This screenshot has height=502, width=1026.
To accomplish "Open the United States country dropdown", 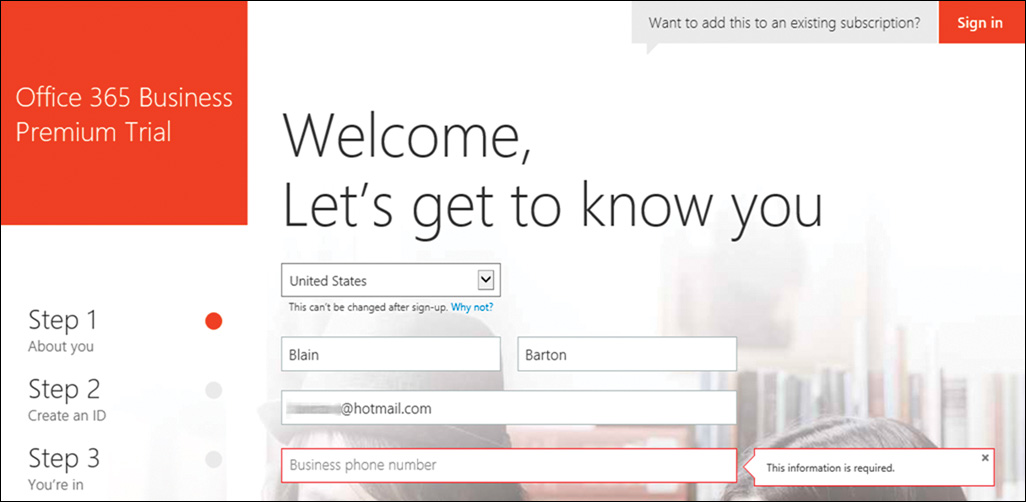I will point(391,281).
